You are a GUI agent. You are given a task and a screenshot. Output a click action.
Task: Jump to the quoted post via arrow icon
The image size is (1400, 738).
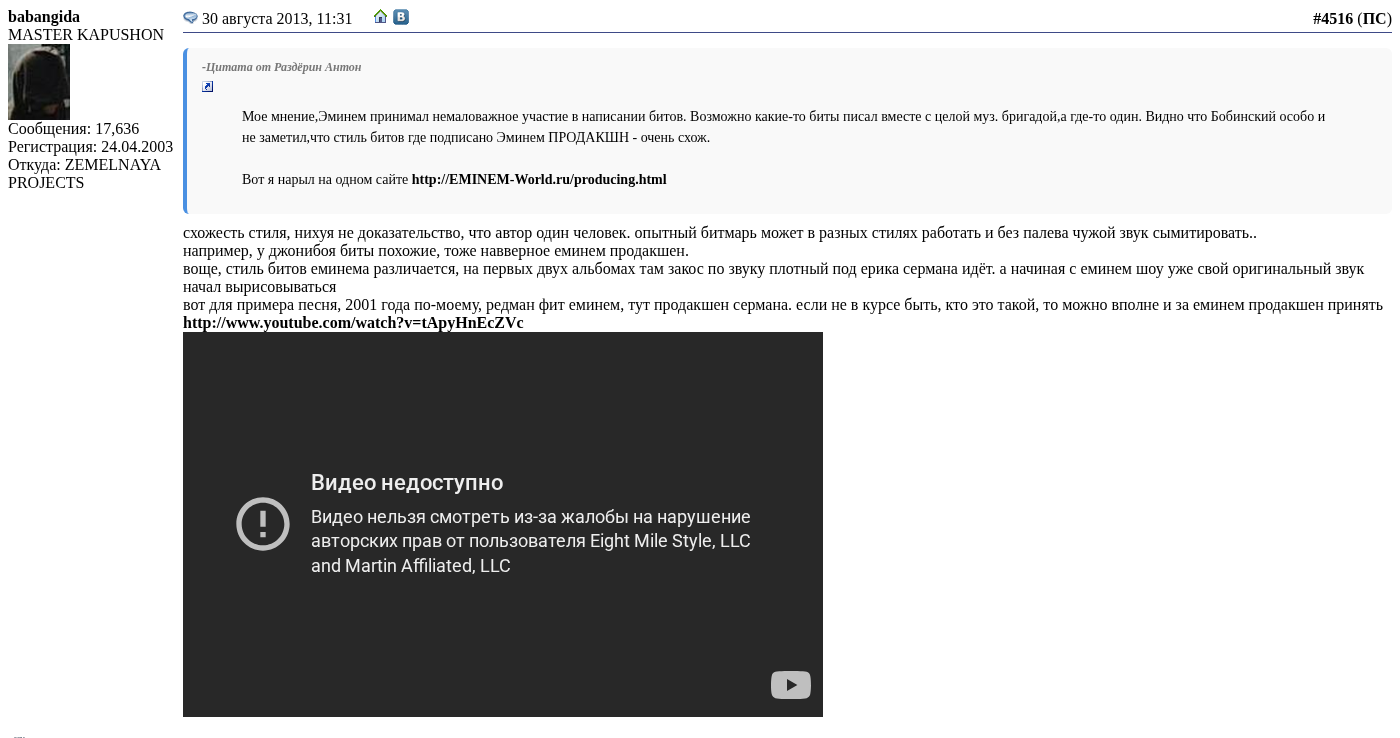(x=207, y=87)
